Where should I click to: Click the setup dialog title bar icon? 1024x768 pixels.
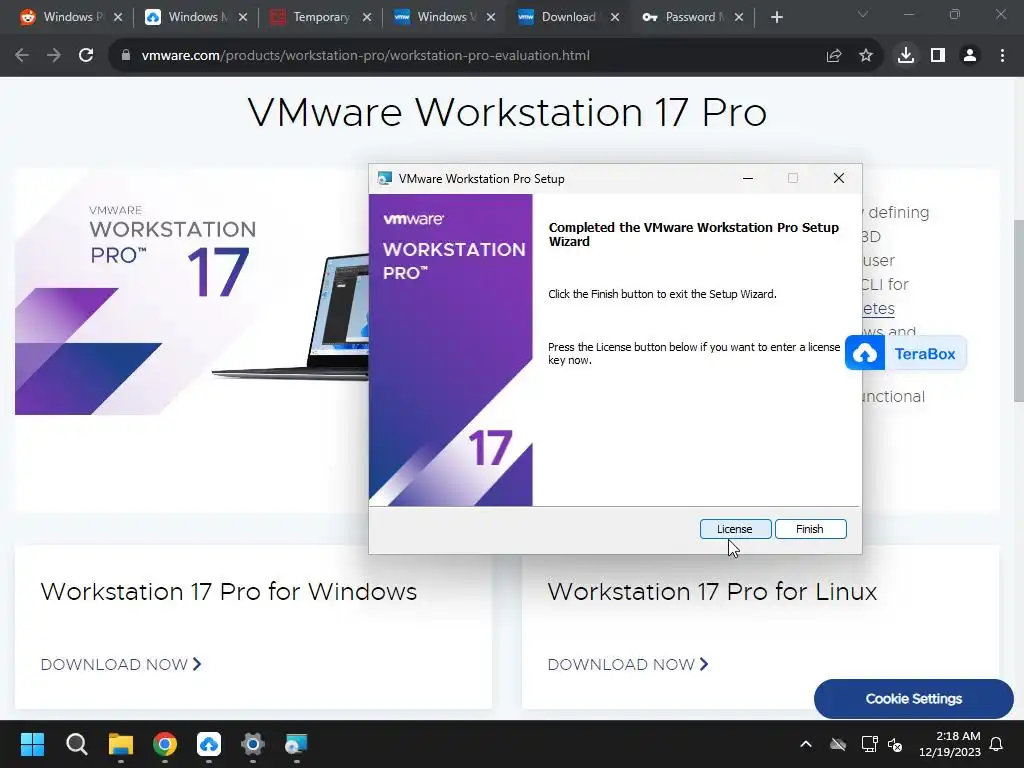(385, 178)
